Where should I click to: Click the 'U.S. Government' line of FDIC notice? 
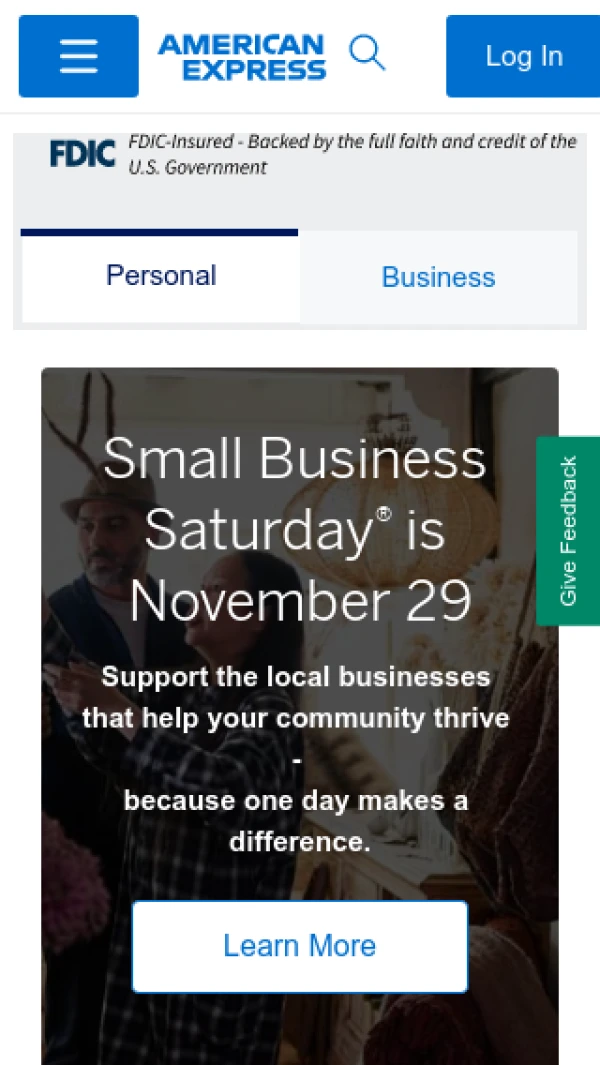(197, 168)
